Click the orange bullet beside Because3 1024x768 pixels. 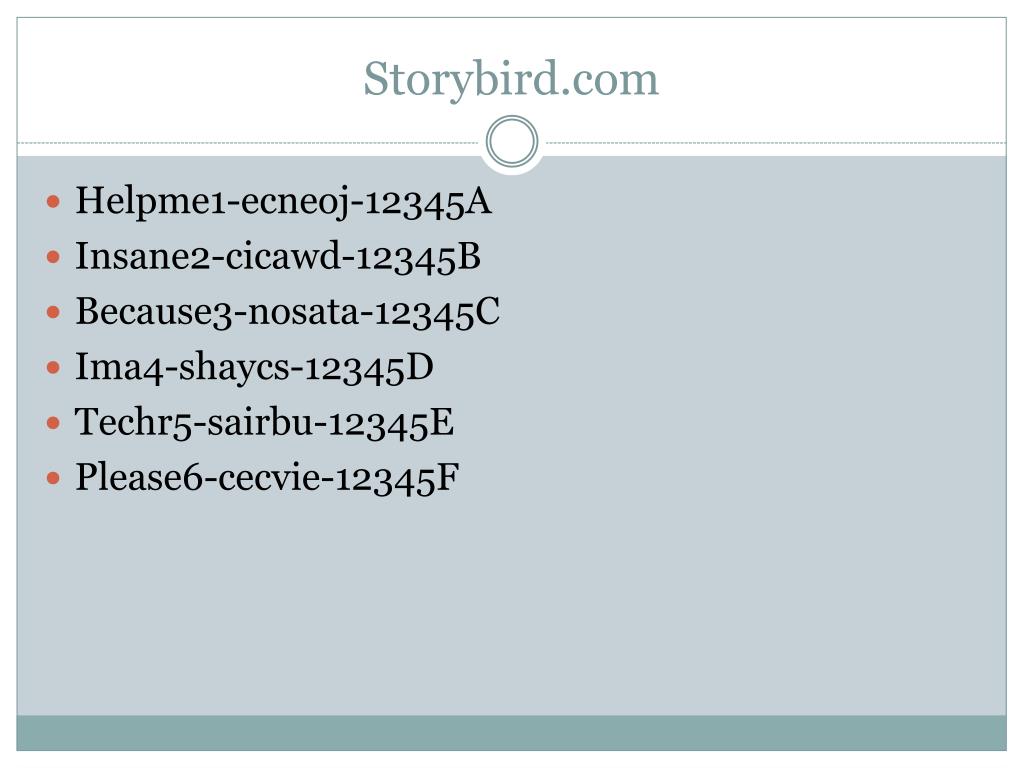coord(54,312)
